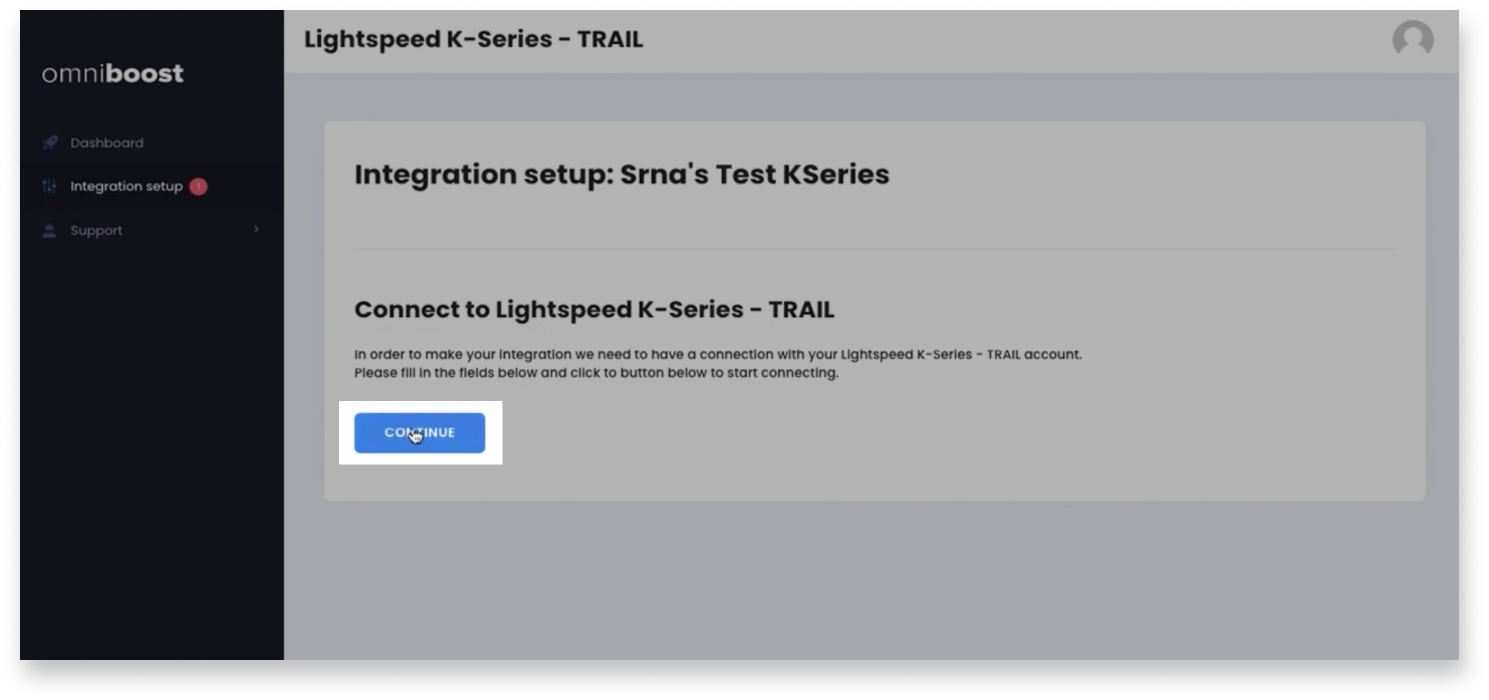The height and width of the screenshot is (700, 1489).
Task: Click the sentence starting "Please fill in the fields"
Action: 596,373
